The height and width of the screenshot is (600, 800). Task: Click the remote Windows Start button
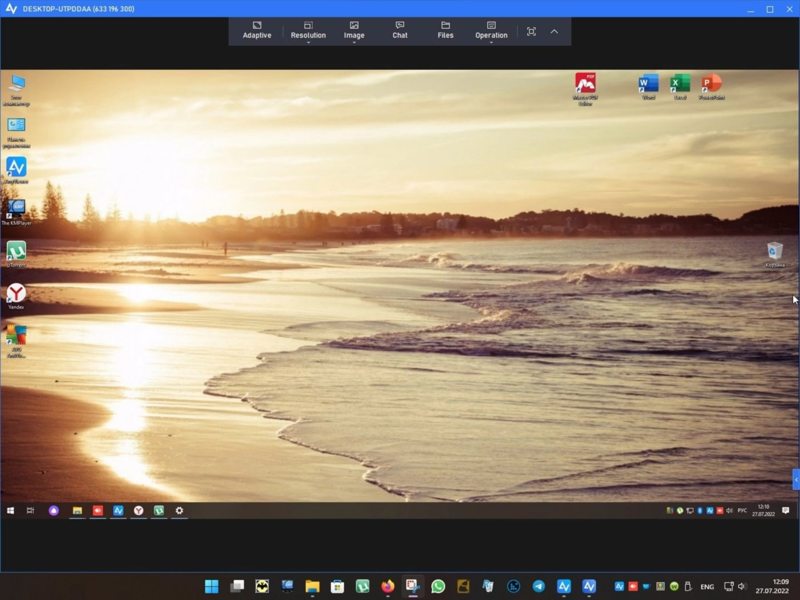[x=11, y=510]
